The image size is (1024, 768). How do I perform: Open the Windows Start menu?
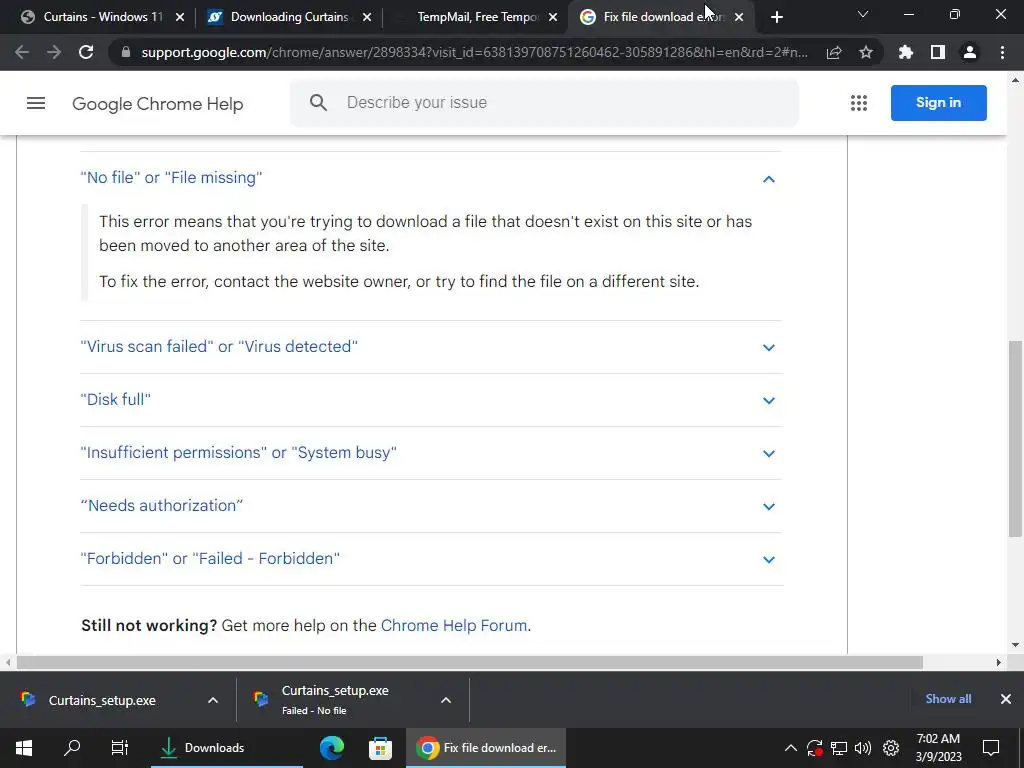24,748
